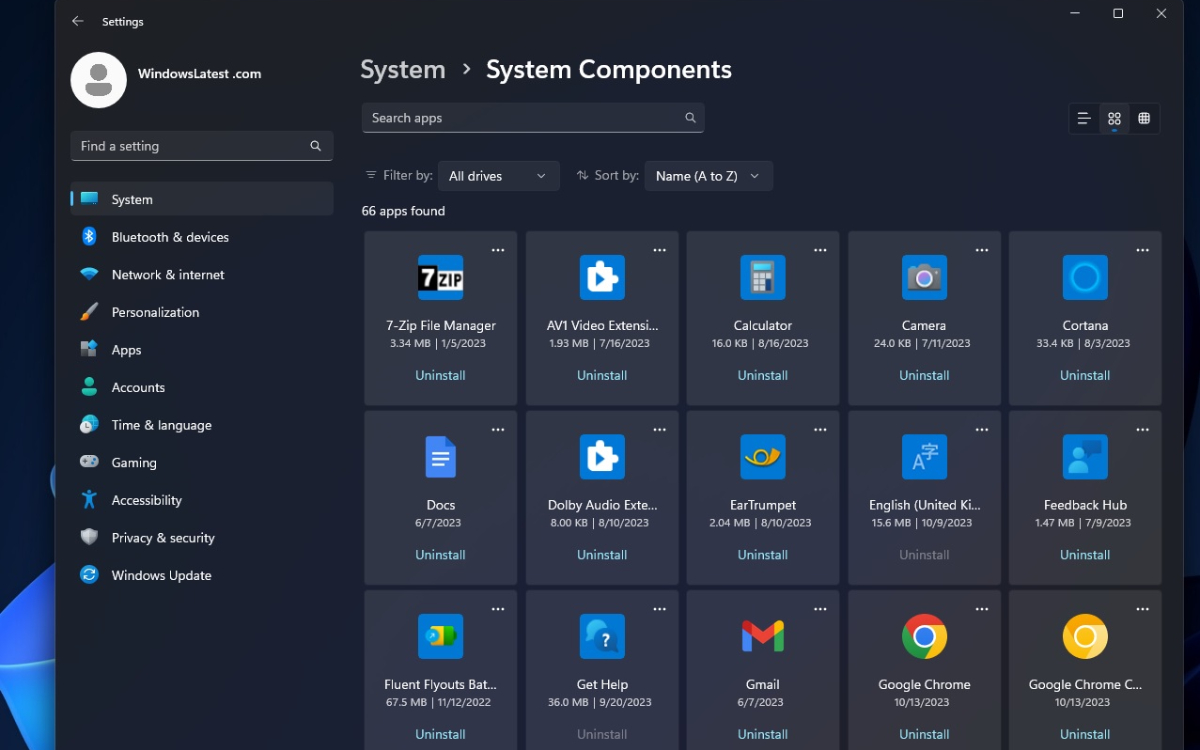This screenshot has width=1200, height=750.
Task: Click the Google Chrome Canary icon
Action: pos(1085,636)
